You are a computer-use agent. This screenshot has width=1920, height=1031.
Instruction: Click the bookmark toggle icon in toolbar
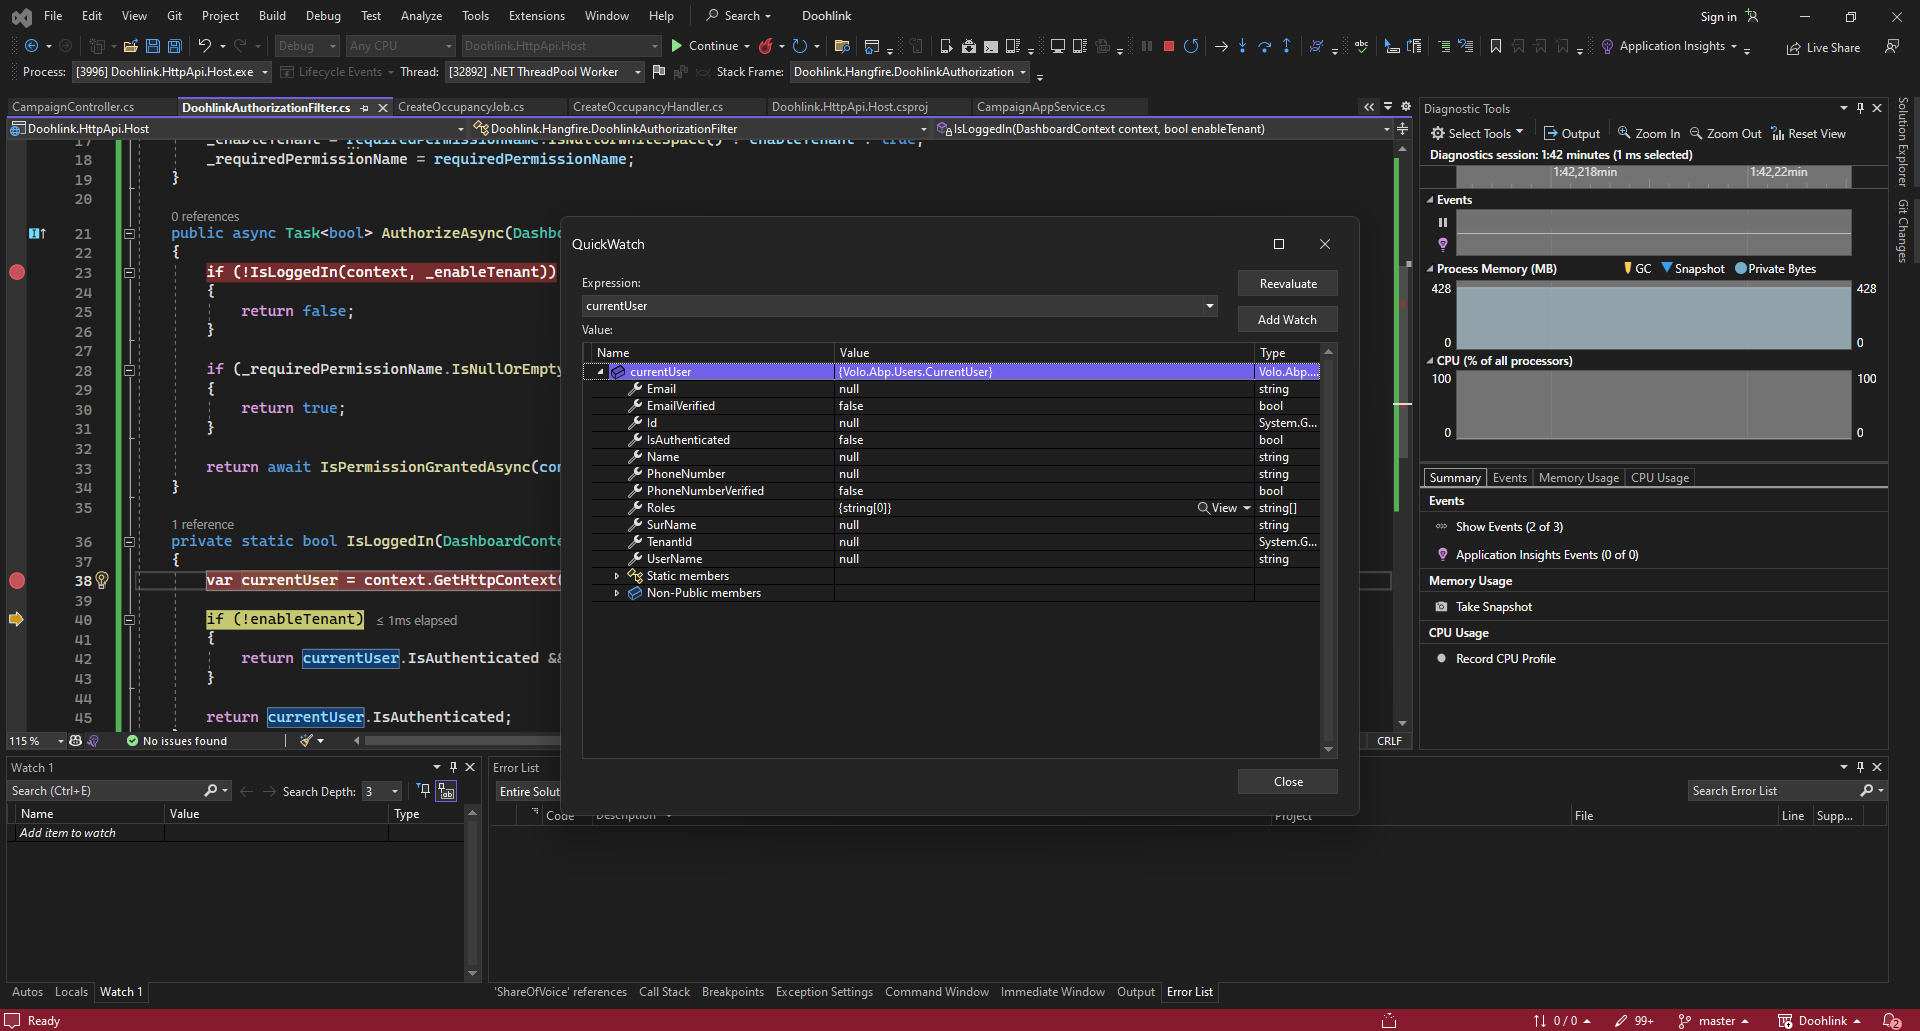(x=1495, y=46)
